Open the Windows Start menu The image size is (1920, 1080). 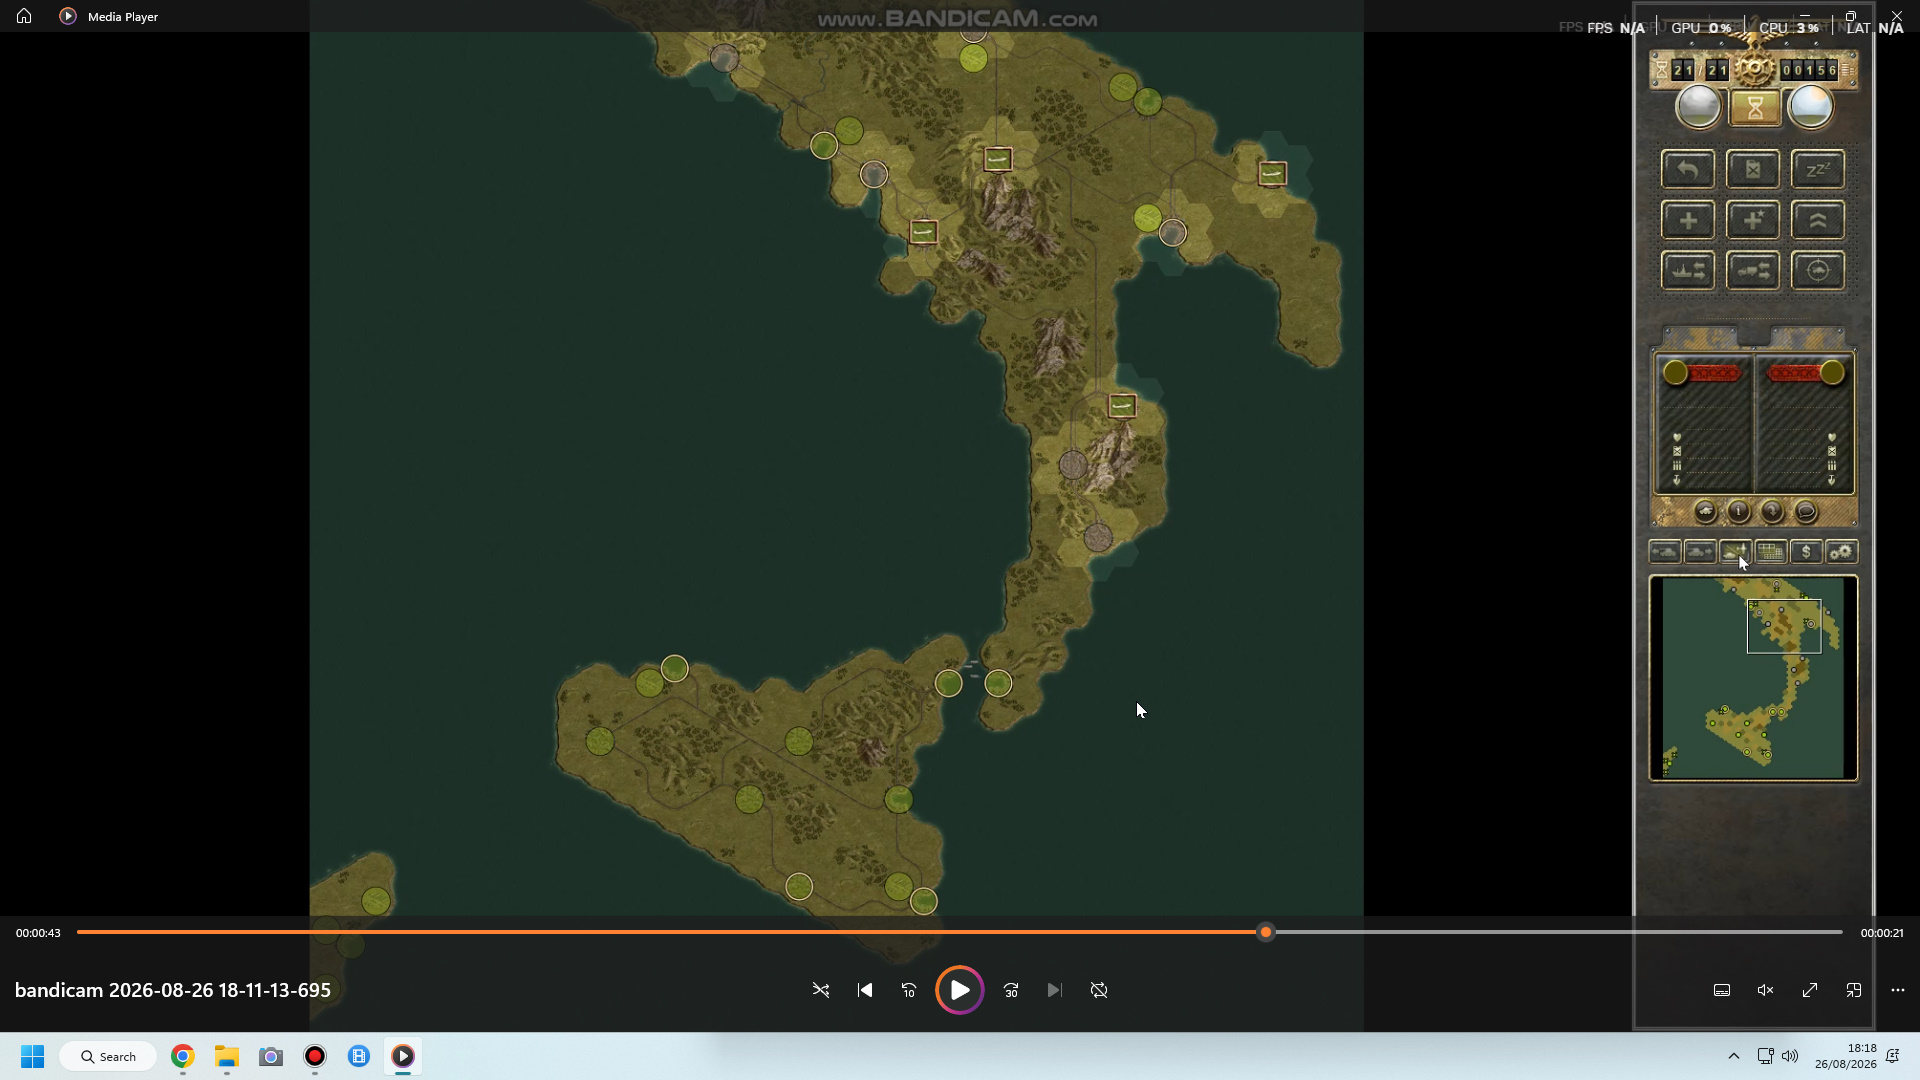[33, 1057]
